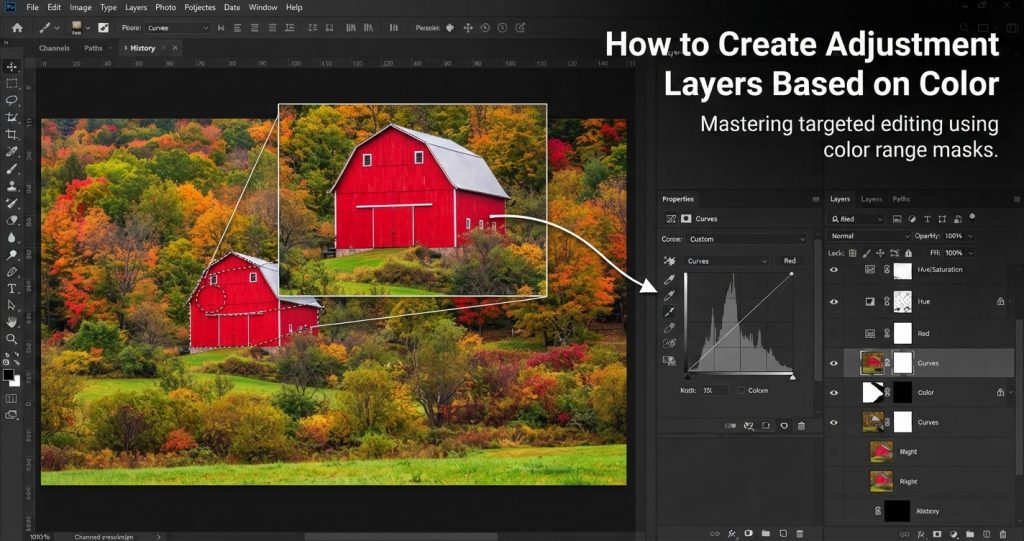1024x541 pixels.
Task: Expand the tool preset picker arrow
Action: (x=56, y=28)
